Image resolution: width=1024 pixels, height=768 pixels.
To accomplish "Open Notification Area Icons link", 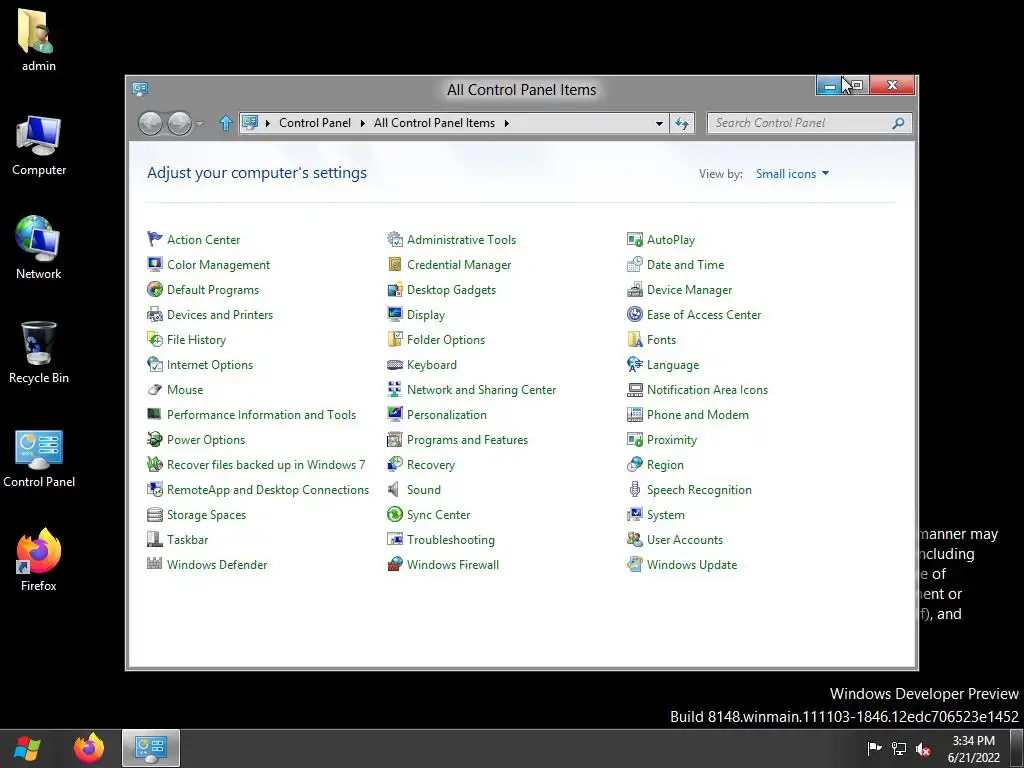I will (707, 390).
